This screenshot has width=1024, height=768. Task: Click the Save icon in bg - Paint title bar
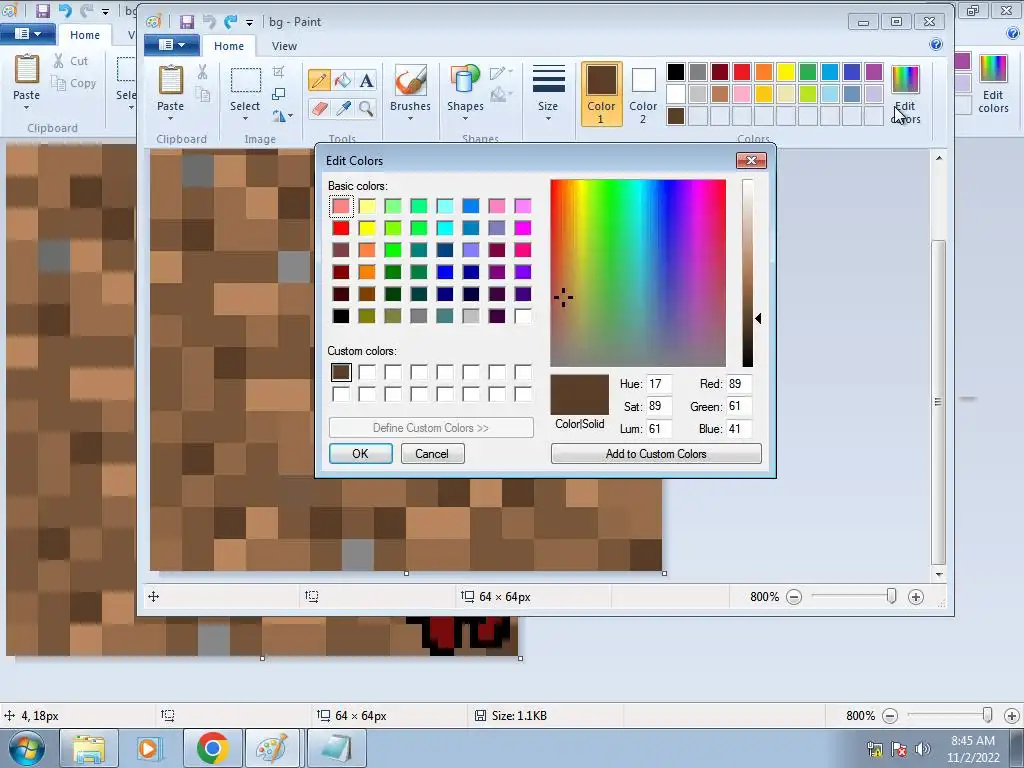[x=187, y=22]
